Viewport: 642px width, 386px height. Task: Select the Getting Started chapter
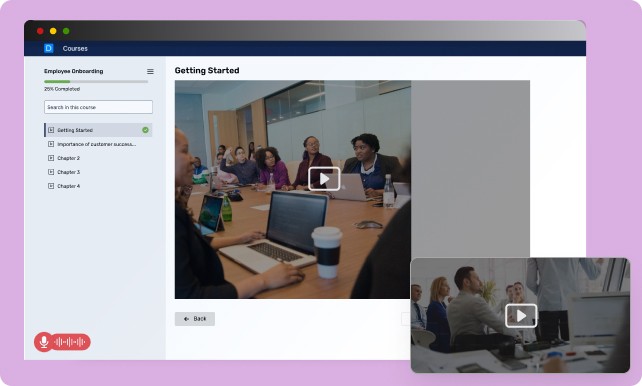click(98, 130)
